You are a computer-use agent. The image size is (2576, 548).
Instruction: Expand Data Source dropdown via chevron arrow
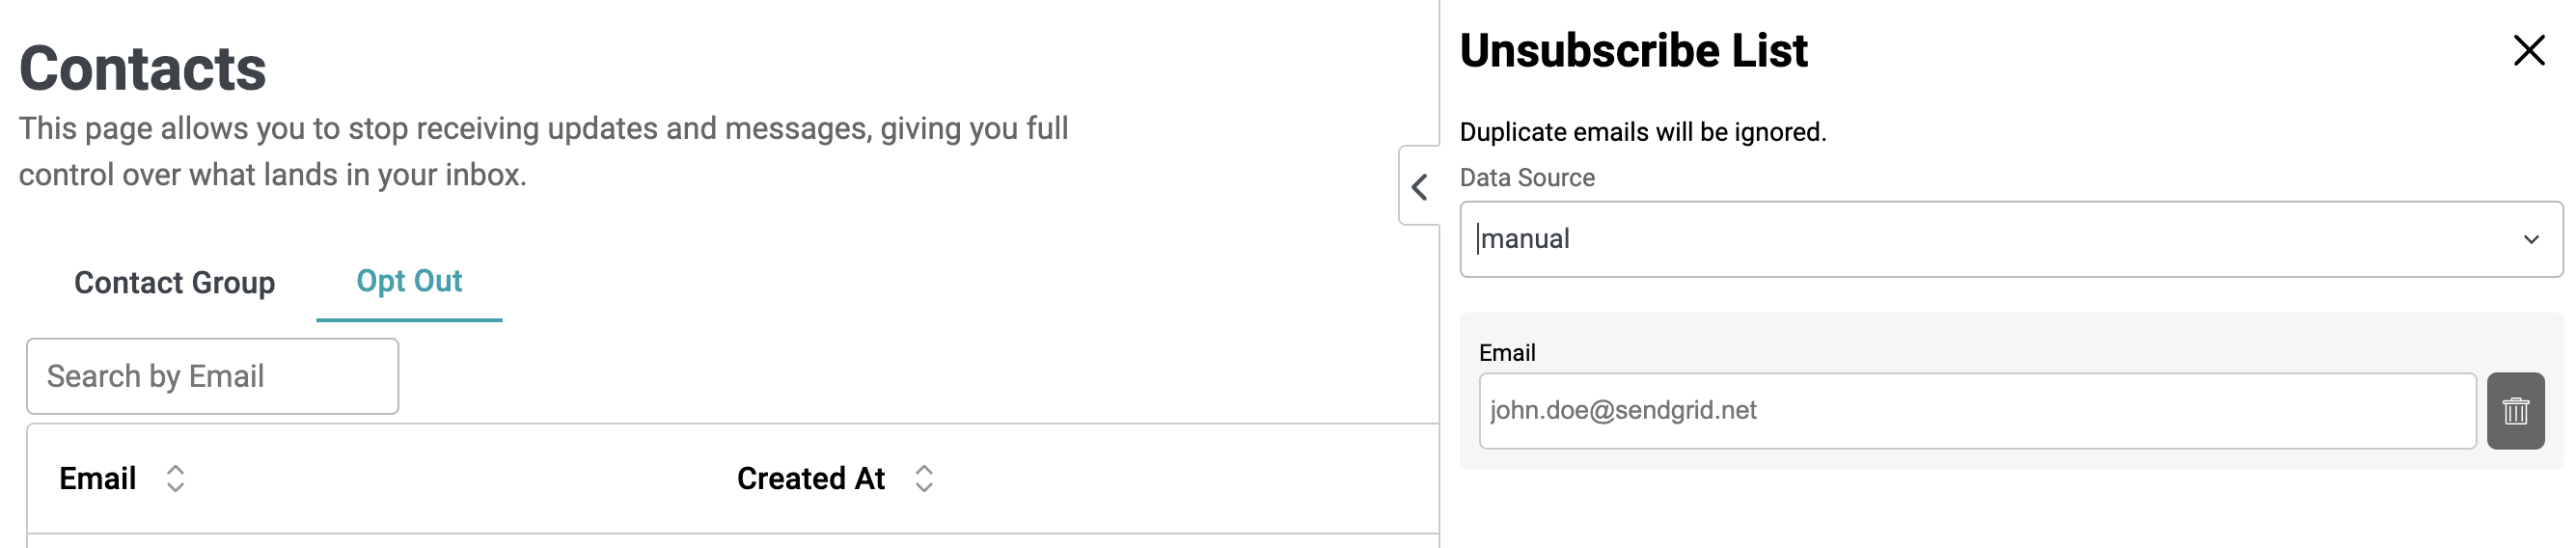pos(2531,239)
